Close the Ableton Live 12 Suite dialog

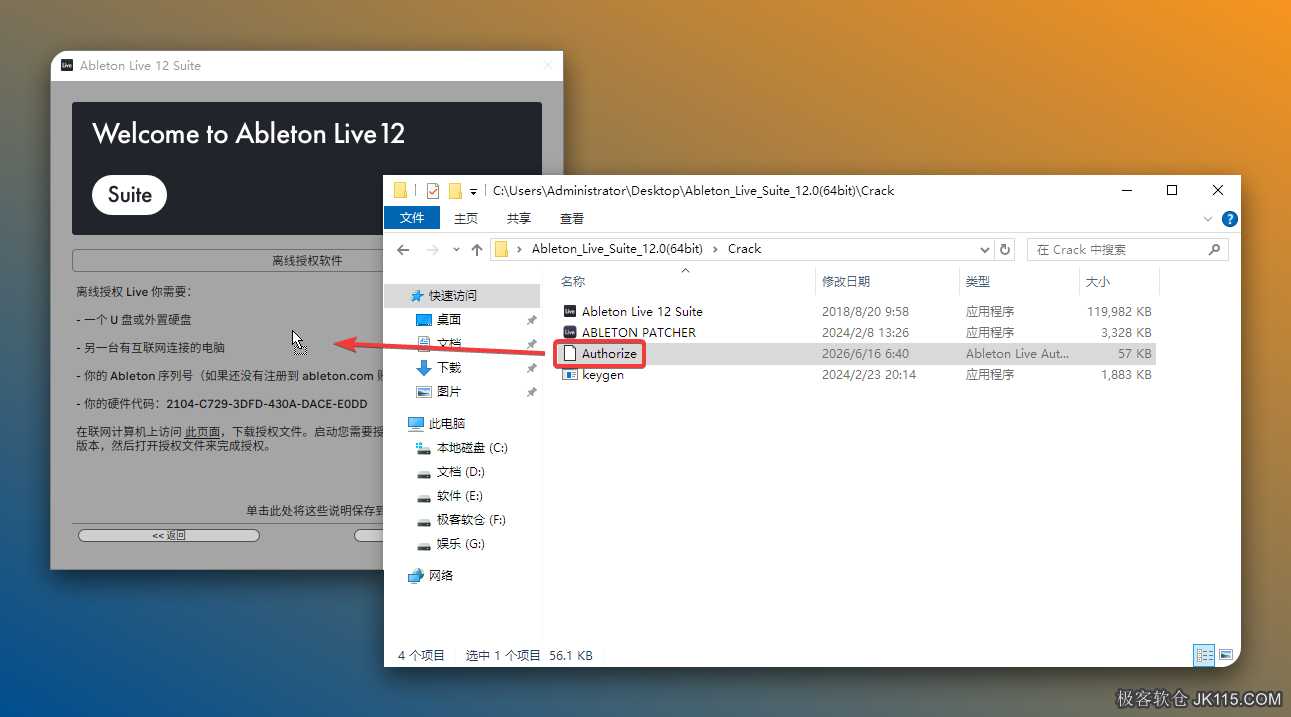[x=546, y=66]
